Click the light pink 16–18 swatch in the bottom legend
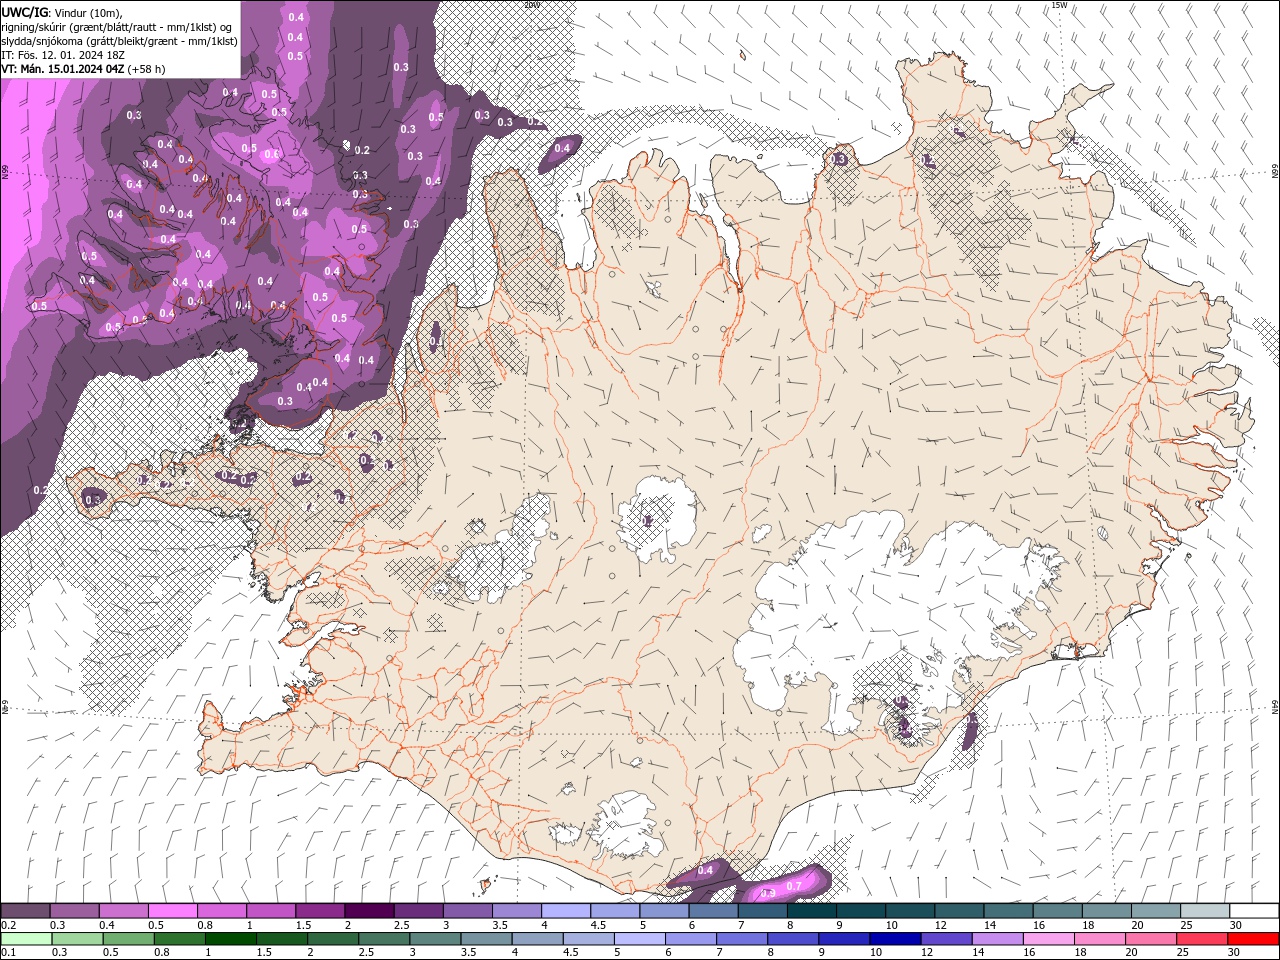The image size is (1280, 960). coord(1048,939)
